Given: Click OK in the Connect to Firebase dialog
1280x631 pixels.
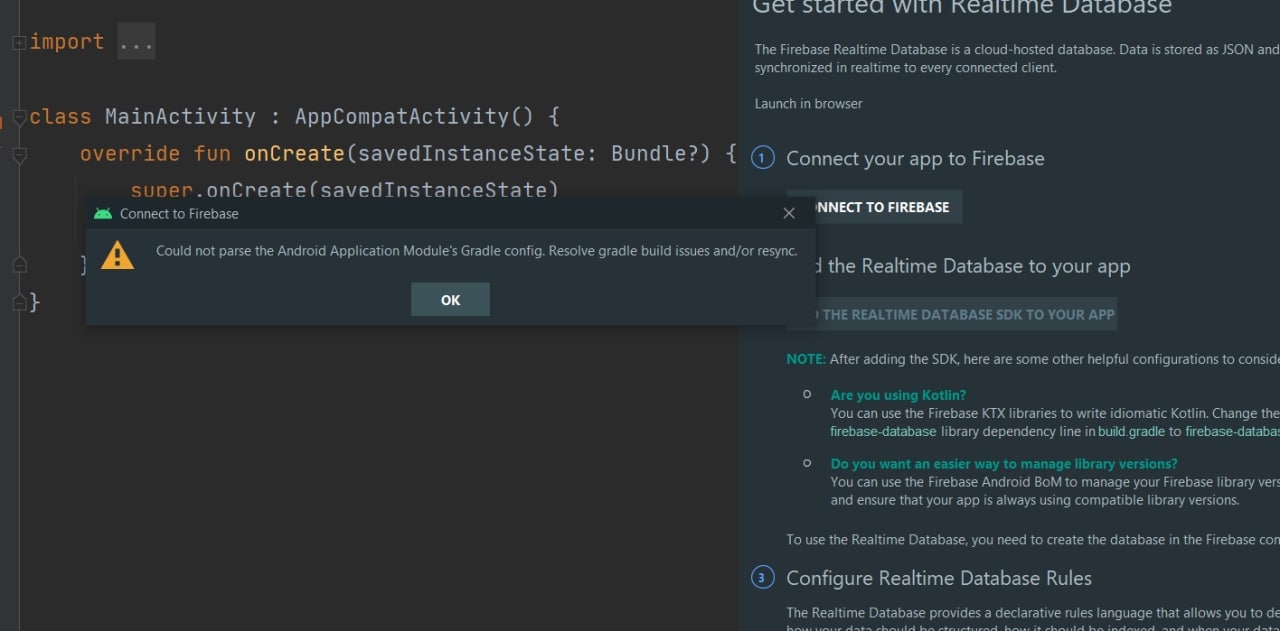Looking at the screenshot, I should 450,300.
